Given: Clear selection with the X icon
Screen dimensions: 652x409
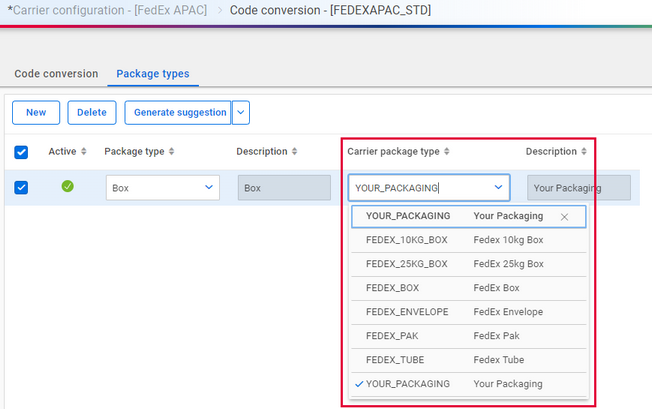Looking at the screenshot, I should tap(564, 217).
